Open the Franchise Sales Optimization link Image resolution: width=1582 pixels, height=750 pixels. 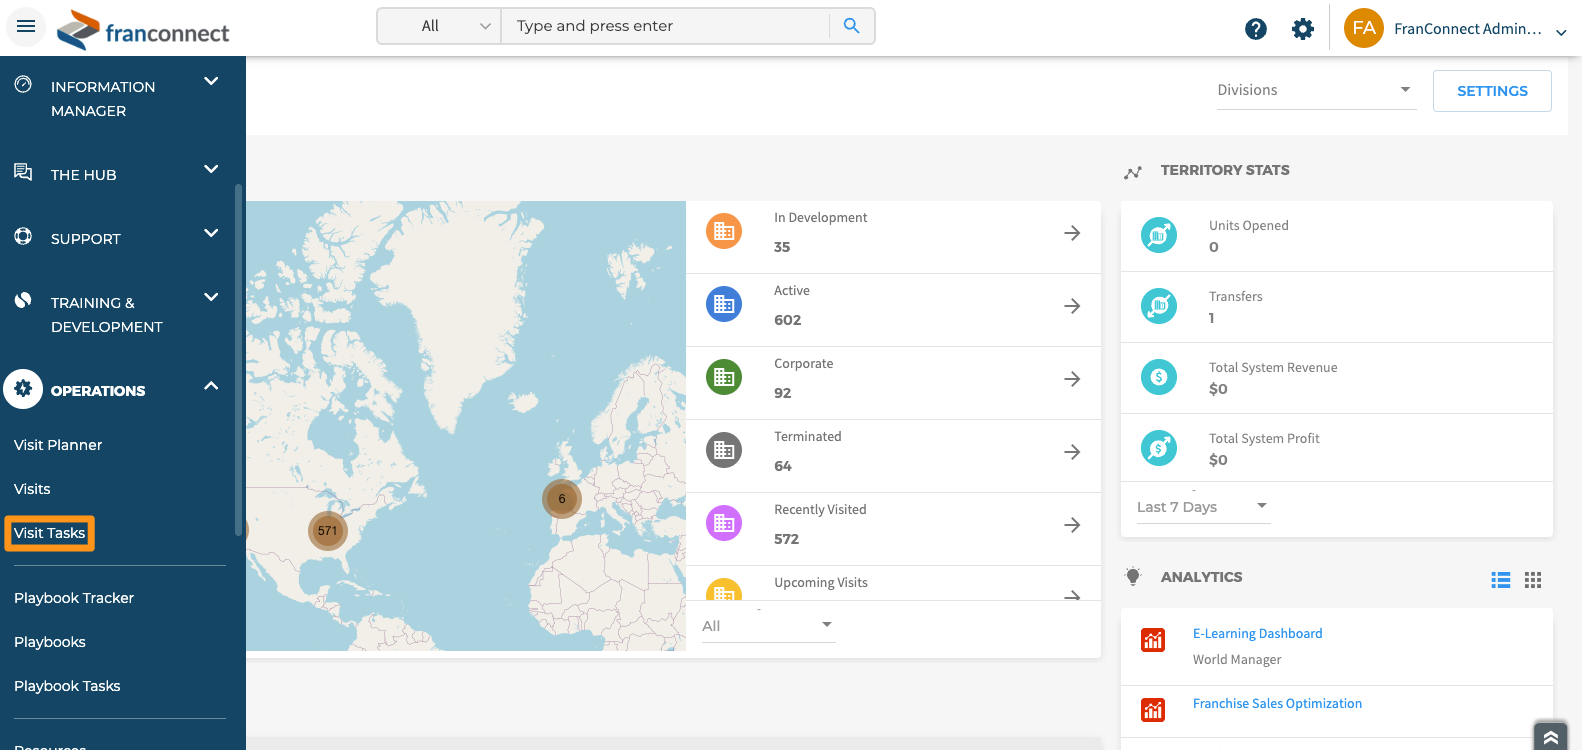(x=1277, y=703)
